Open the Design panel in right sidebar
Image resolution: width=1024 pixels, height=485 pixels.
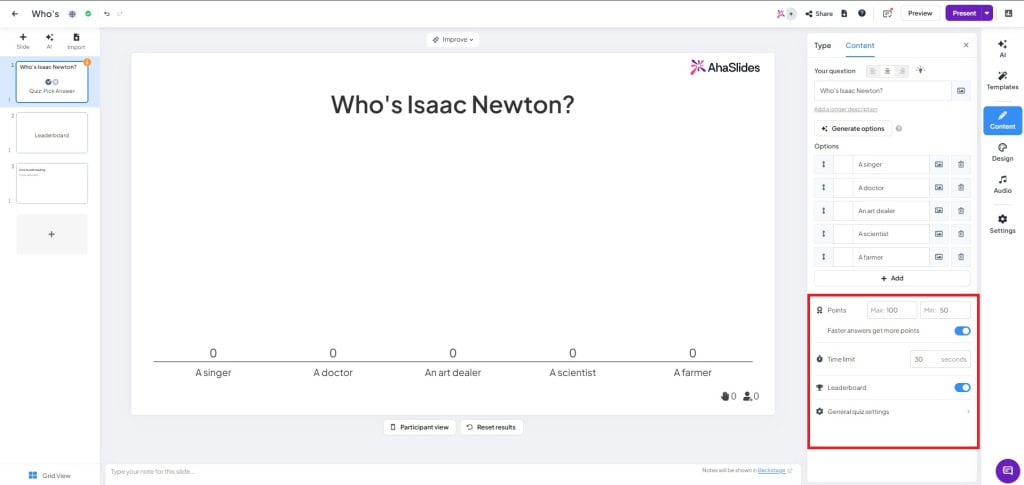tap(1002, 151)
